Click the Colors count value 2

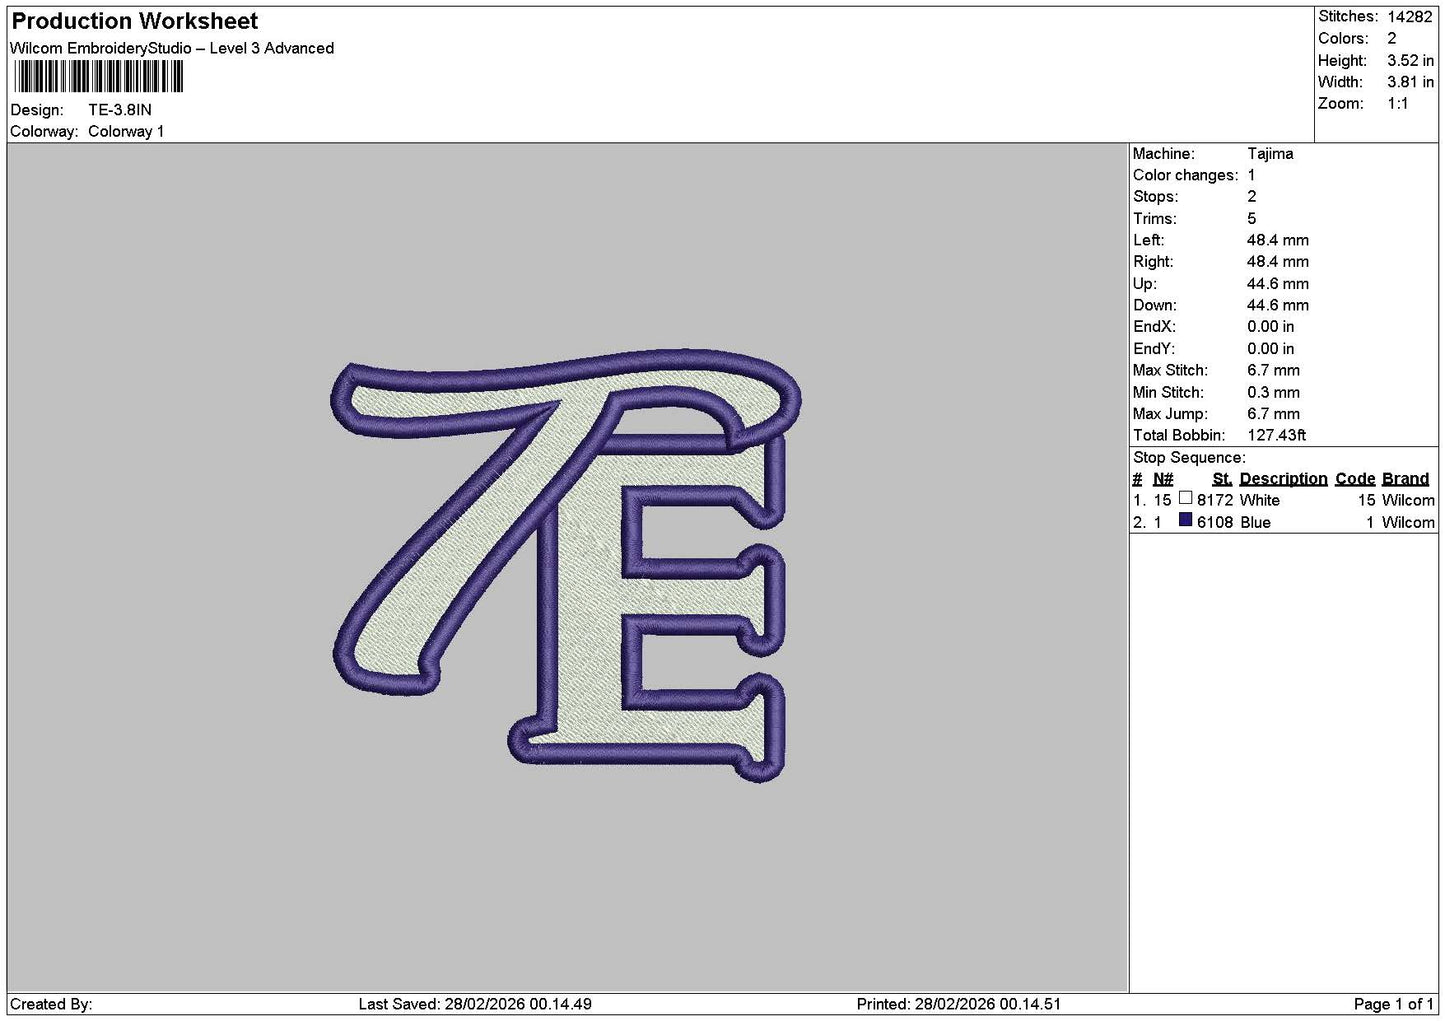(x=1392, y=38)
